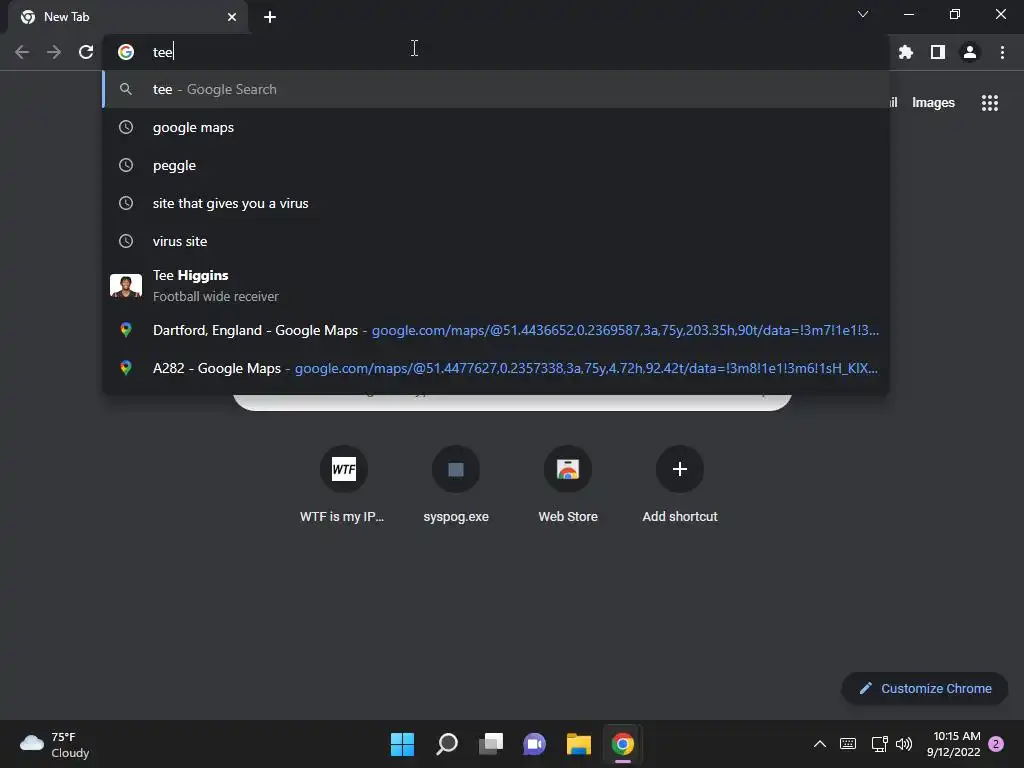Viewport: 1024px width, 768px height.
Task: Choose Tee Higgins suggestion
Action: tap(496, 285)
